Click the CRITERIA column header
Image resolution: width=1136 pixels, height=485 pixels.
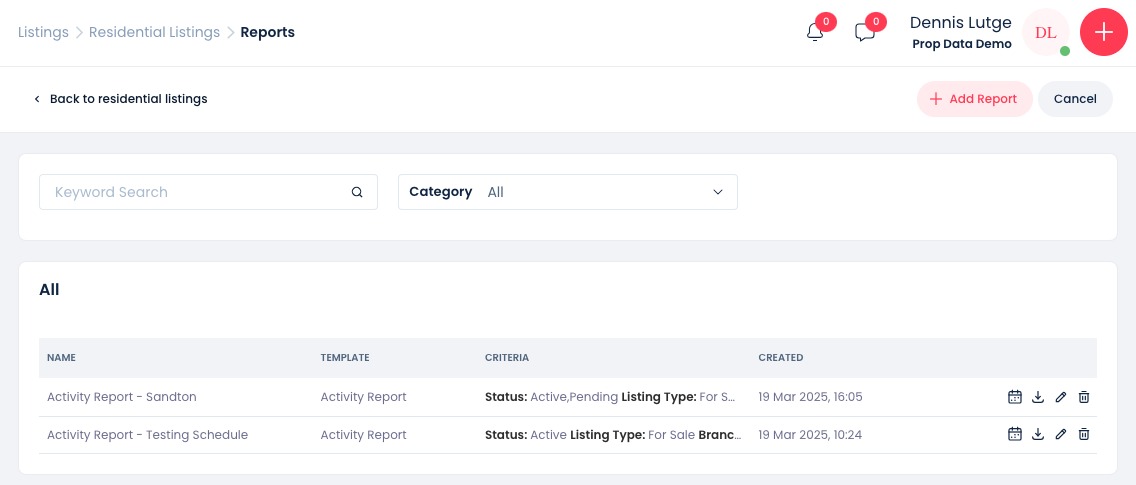tap(506, 357)
